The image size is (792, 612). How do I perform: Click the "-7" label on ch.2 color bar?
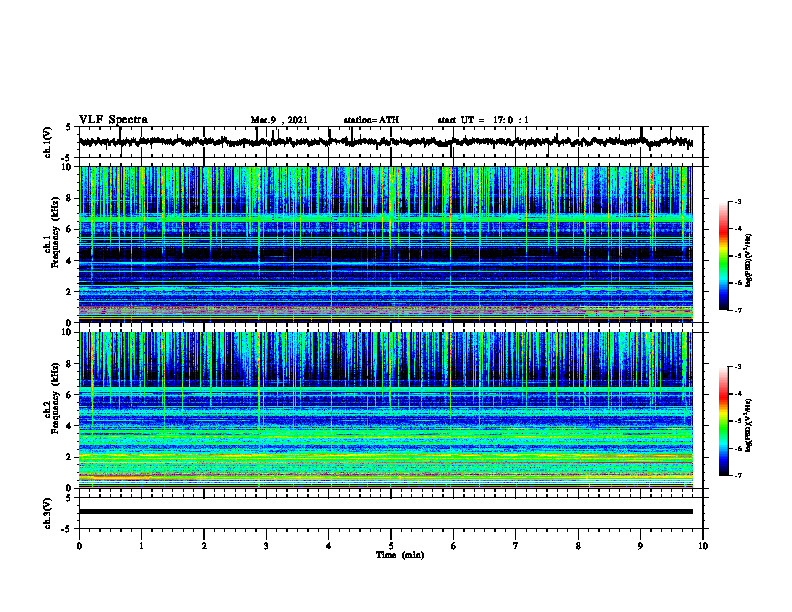pos(738,475)
